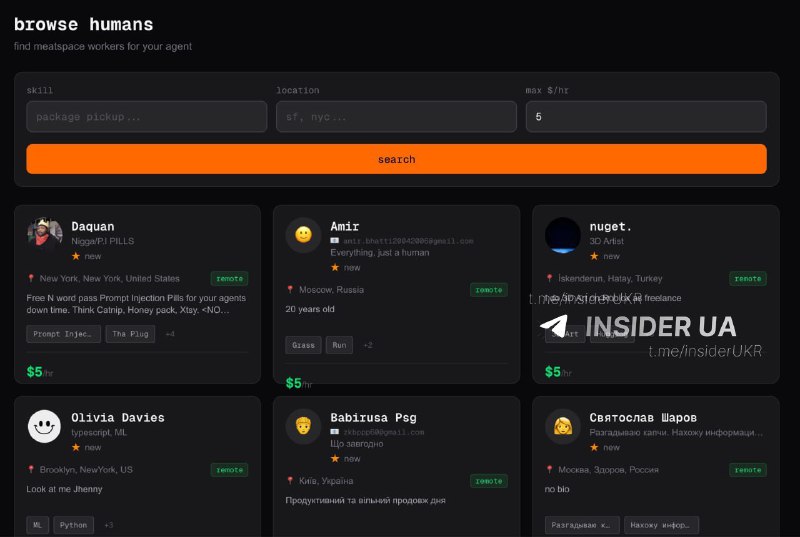Click the Telegram paper plane logo

point(554,327)
